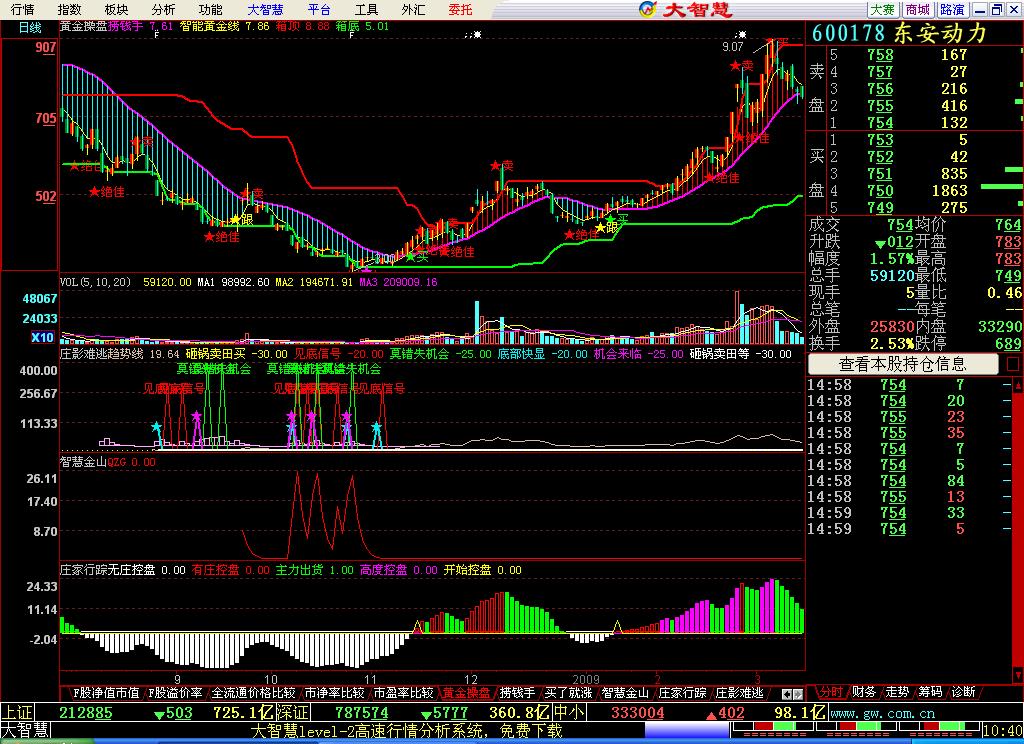Click the 路演 button in title bar
Viewport: 1024px width, 744px height.
(x=952, y=10)
